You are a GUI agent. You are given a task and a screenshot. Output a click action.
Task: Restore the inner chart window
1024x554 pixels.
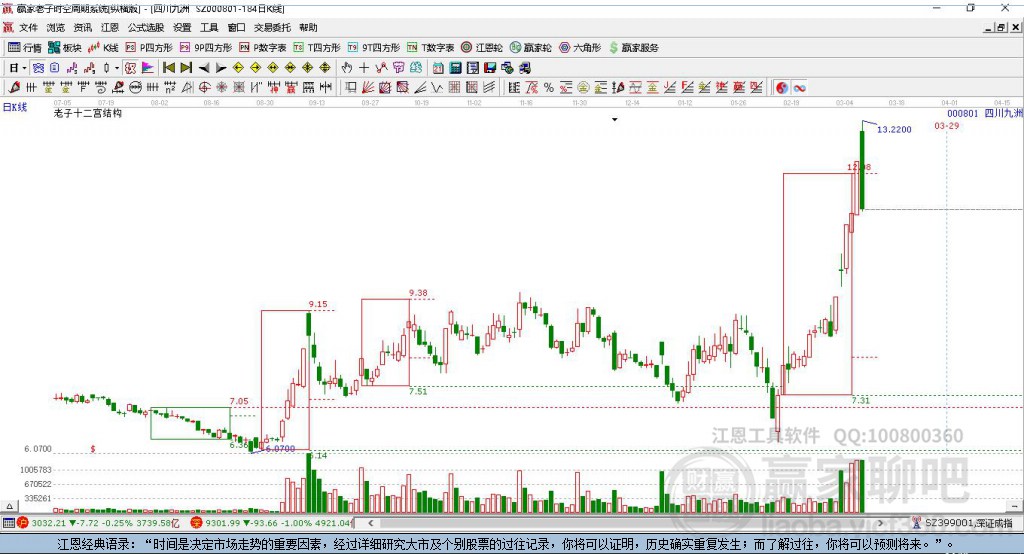pyautogui.click(x=1001, y=27)
